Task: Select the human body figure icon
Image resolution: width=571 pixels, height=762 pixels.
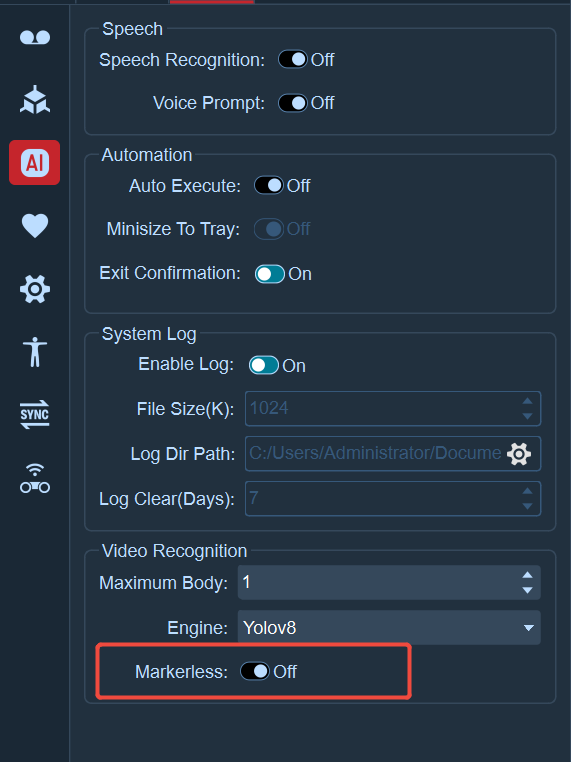Action: click(x=35, y=352)
